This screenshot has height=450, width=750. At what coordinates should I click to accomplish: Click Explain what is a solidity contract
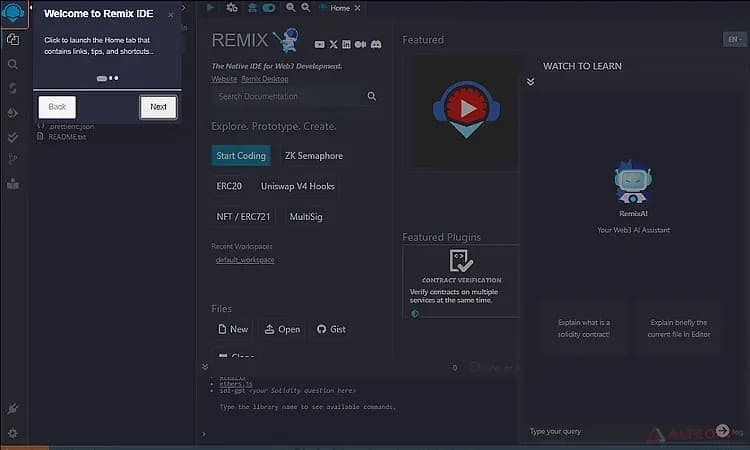[584, 329]
